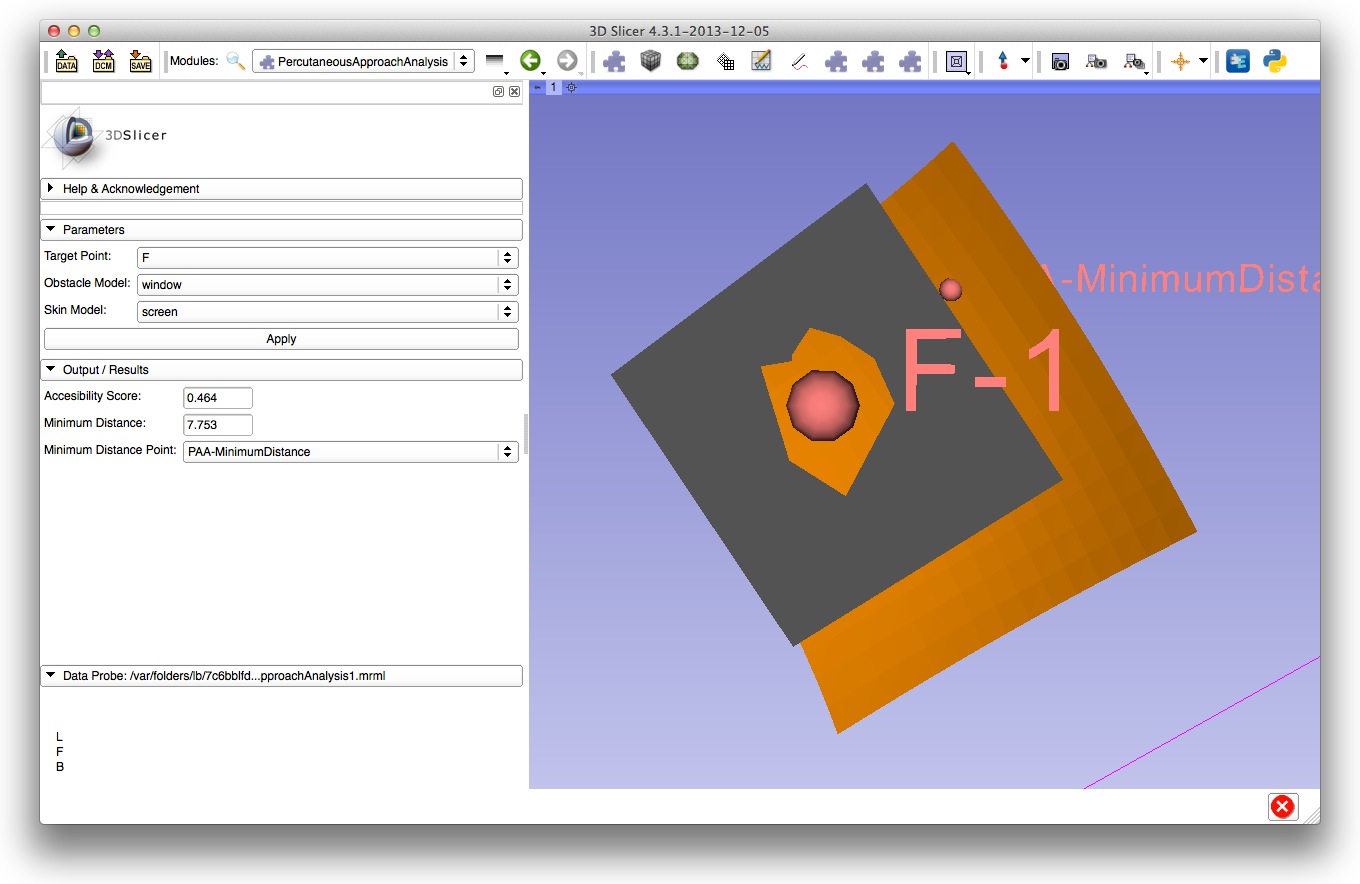Viewport: 1360px width, 884px height.
Task: Click the Minimum Distance value field
Action: coord(218,425)
